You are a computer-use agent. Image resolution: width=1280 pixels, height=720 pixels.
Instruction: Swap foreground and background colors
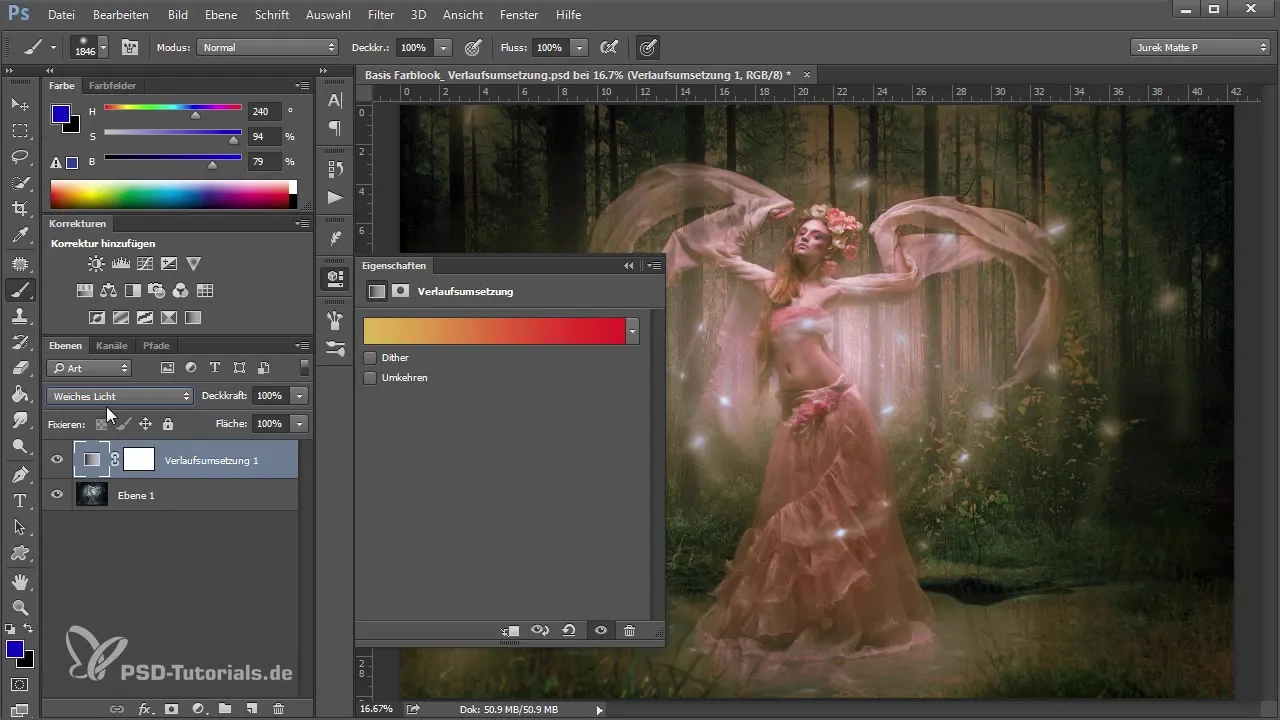click(x=29, y=629)
